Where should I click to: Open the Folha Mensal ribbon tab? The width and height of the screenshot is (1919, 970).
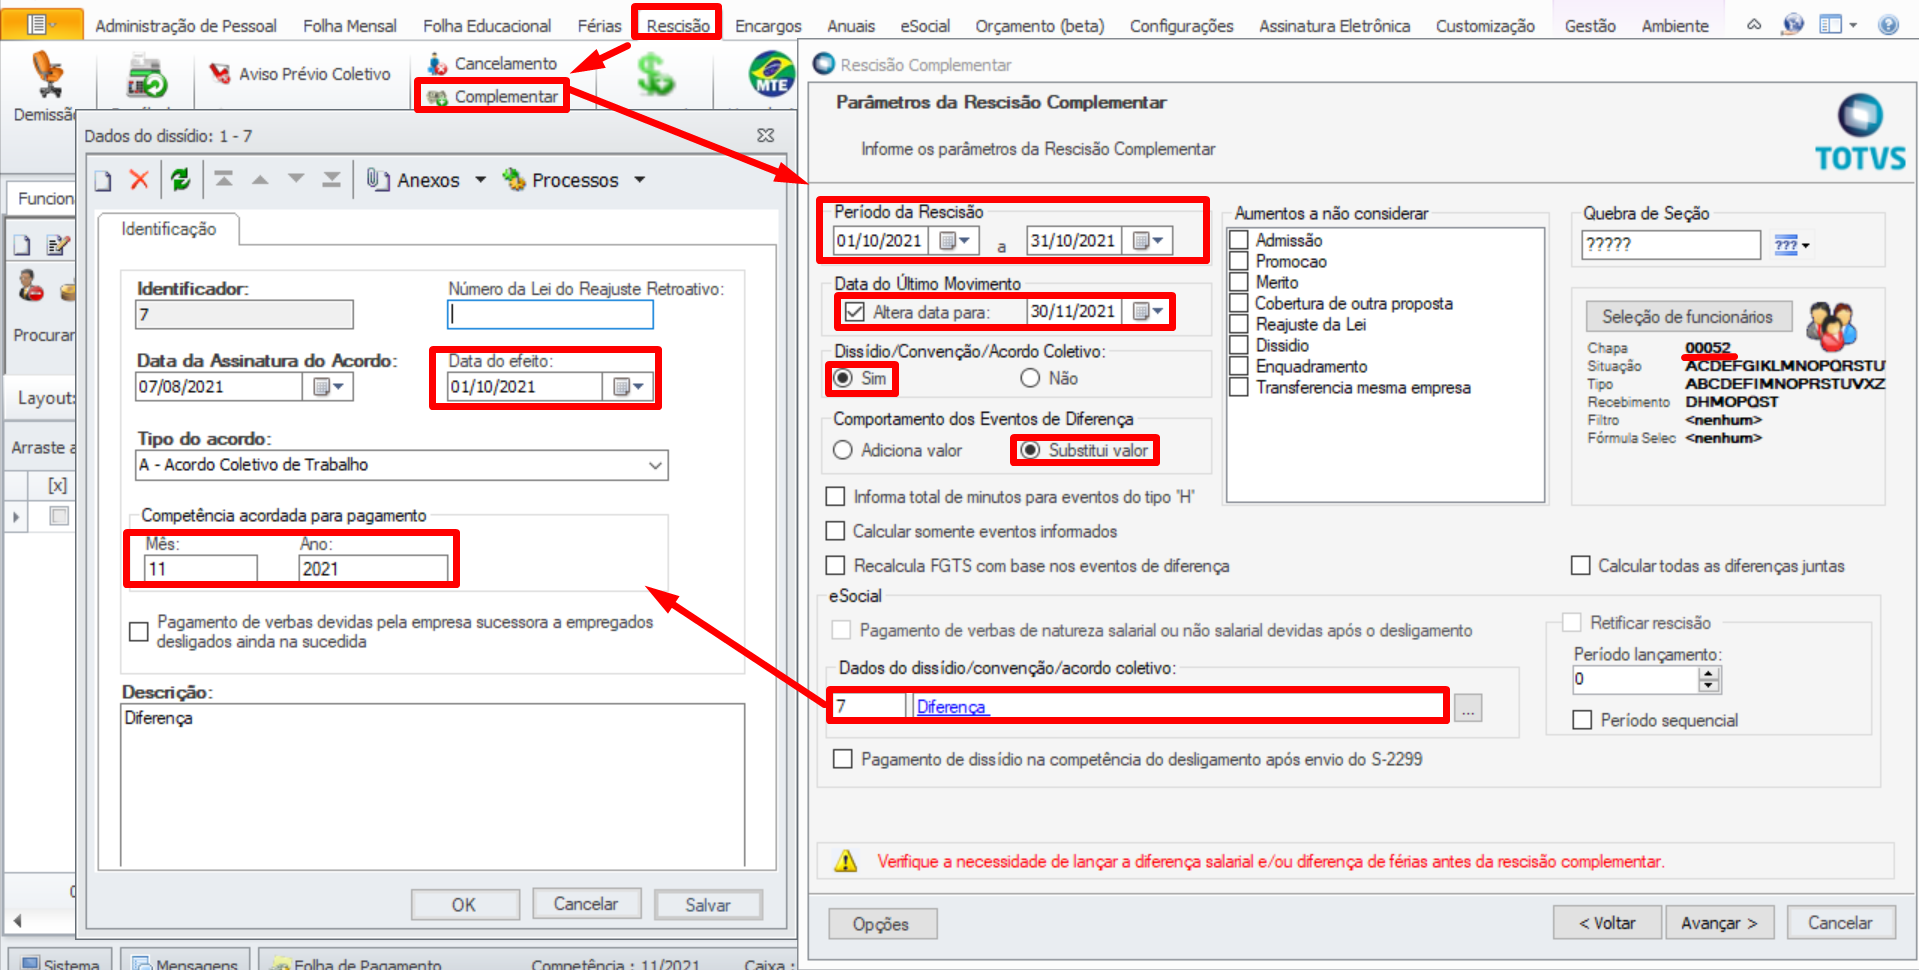(x=349, y=26)
